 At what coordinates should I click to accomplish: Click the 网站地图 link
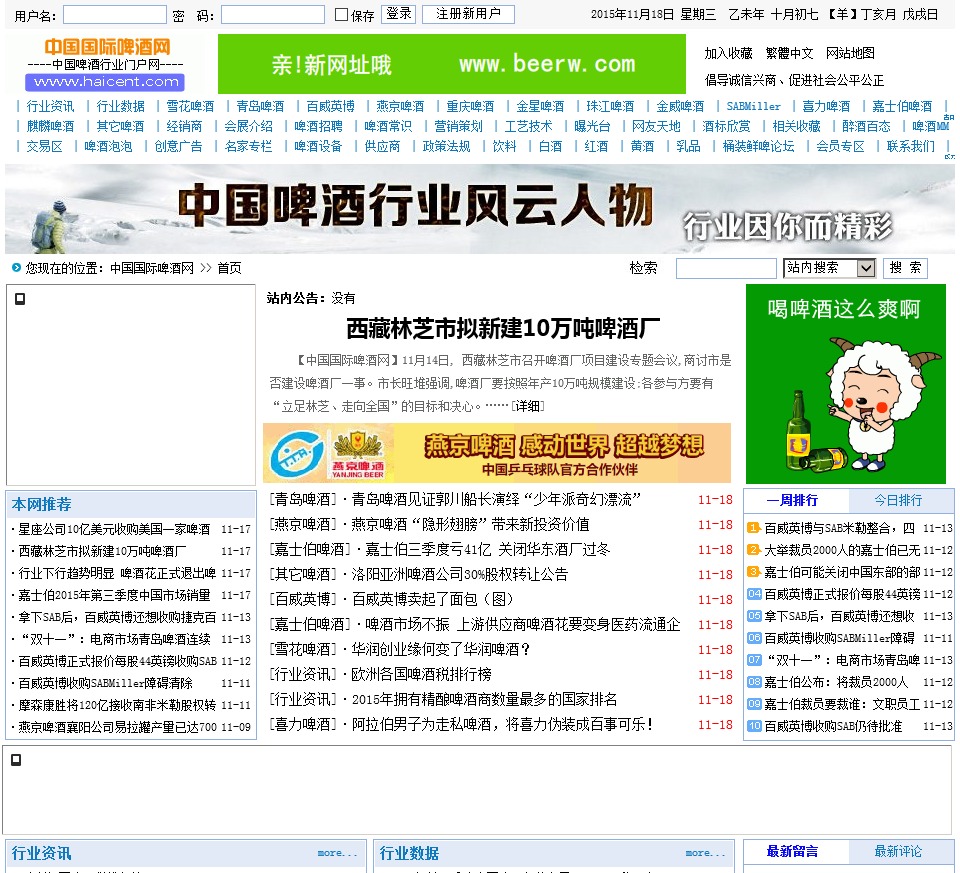[850, 53]
